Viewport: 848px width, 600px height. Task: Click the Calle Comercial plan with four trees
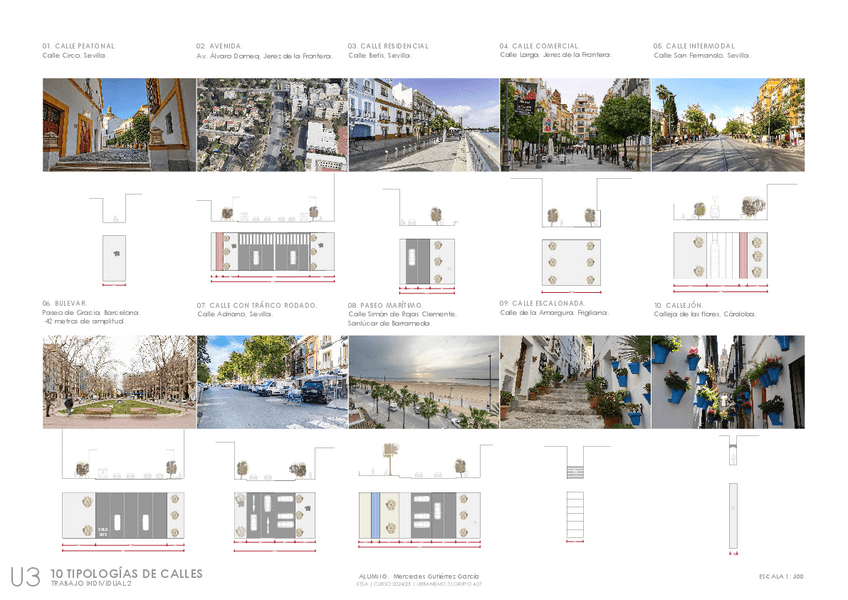[571, 262]
